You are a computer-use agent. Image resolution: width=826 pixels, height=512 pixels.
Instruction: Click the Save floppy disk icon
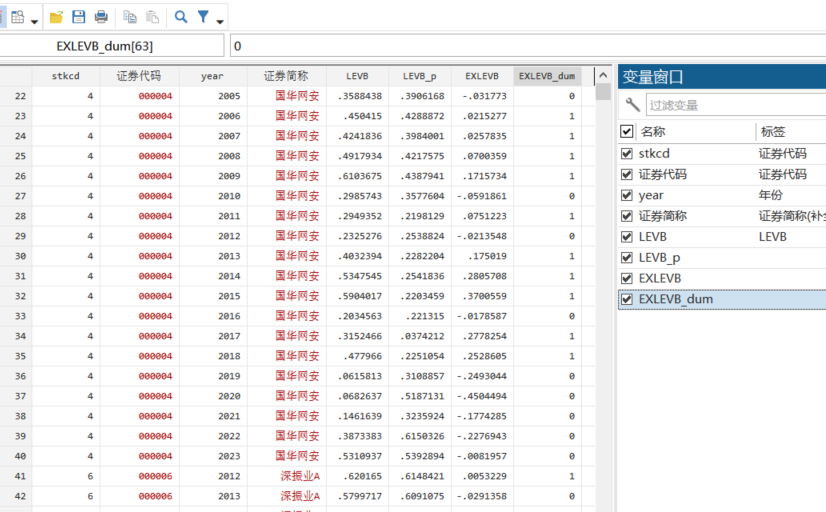79,17
